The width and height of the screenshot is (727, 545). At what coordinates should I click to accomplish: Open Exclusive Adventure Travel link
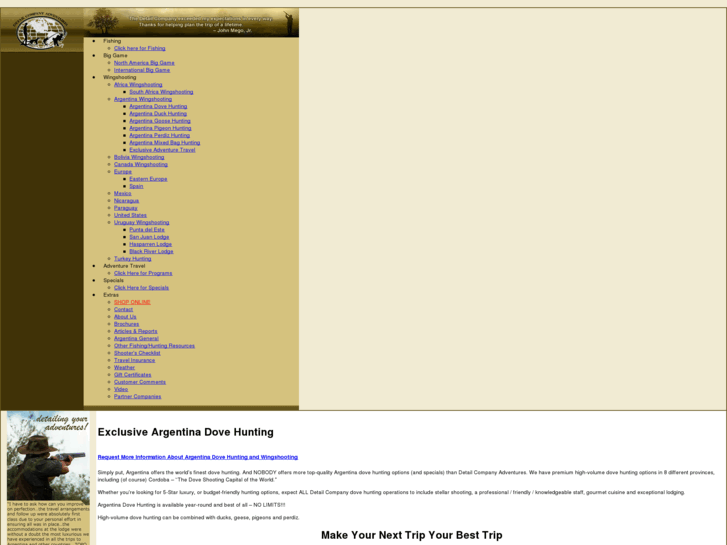[x=162, y=150]
